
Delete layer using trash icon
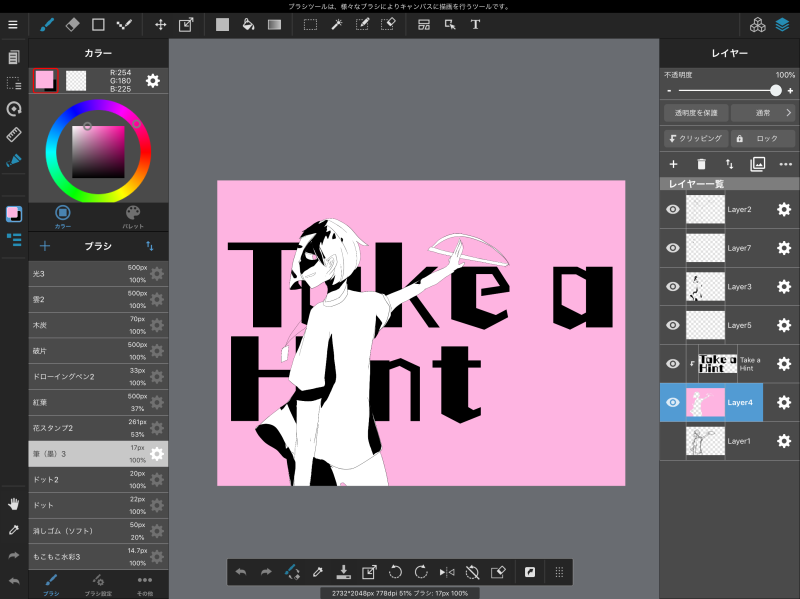(701, 164)
